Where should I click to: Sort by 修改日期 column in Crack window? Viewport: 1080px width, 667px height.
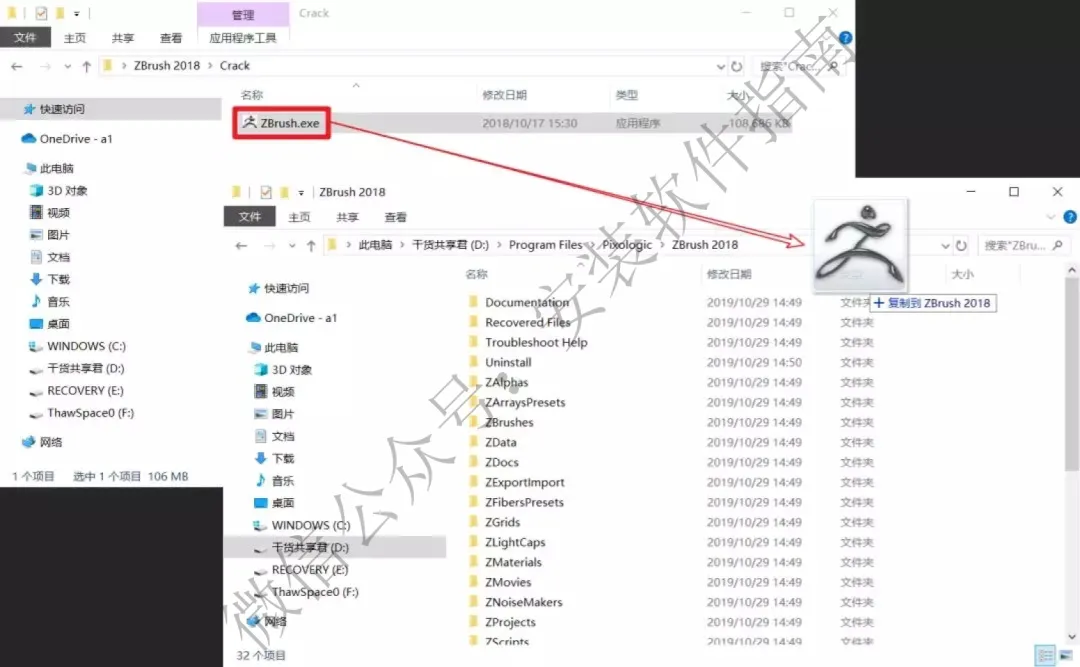point(504,95)
